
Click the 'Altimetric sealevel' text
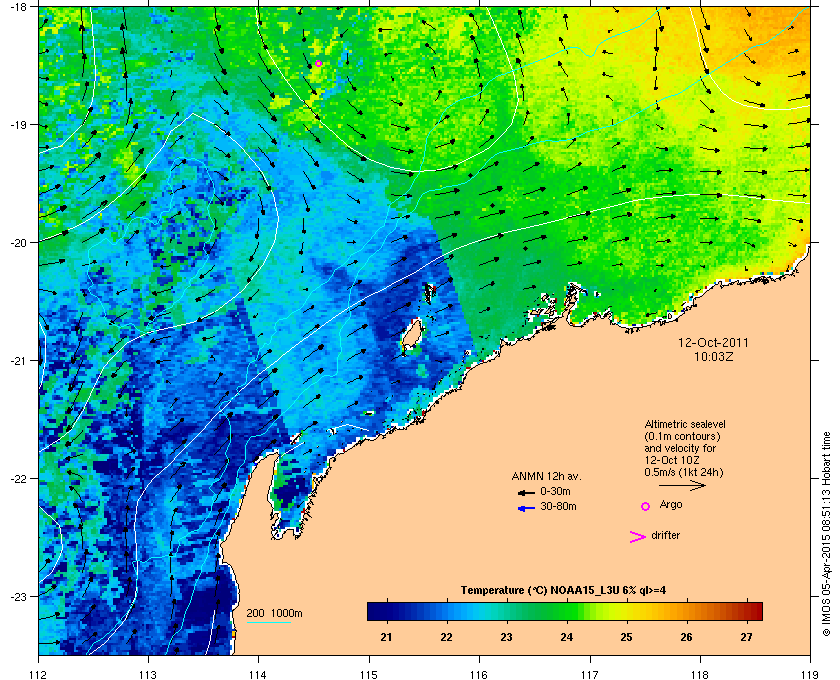click(x=685, y=424)
